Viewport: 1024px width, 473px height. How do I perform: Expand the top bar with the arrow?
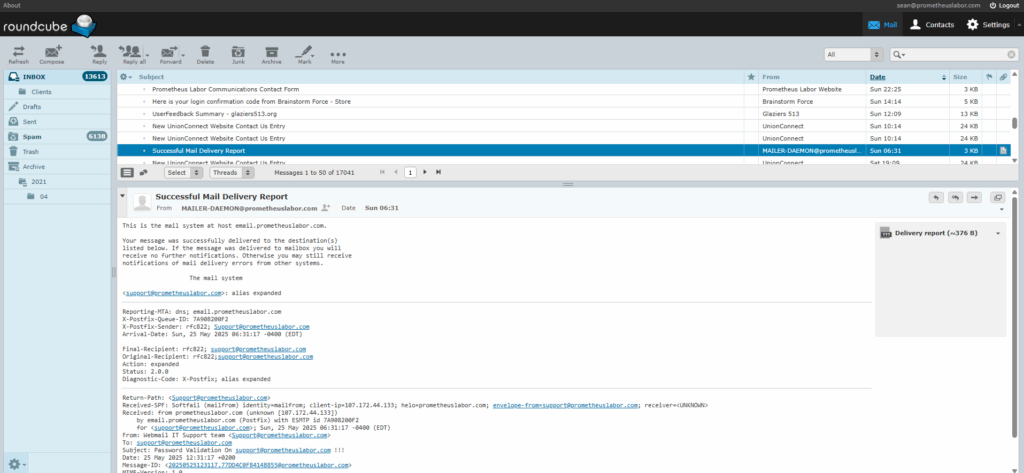[x=1020, y=24]
